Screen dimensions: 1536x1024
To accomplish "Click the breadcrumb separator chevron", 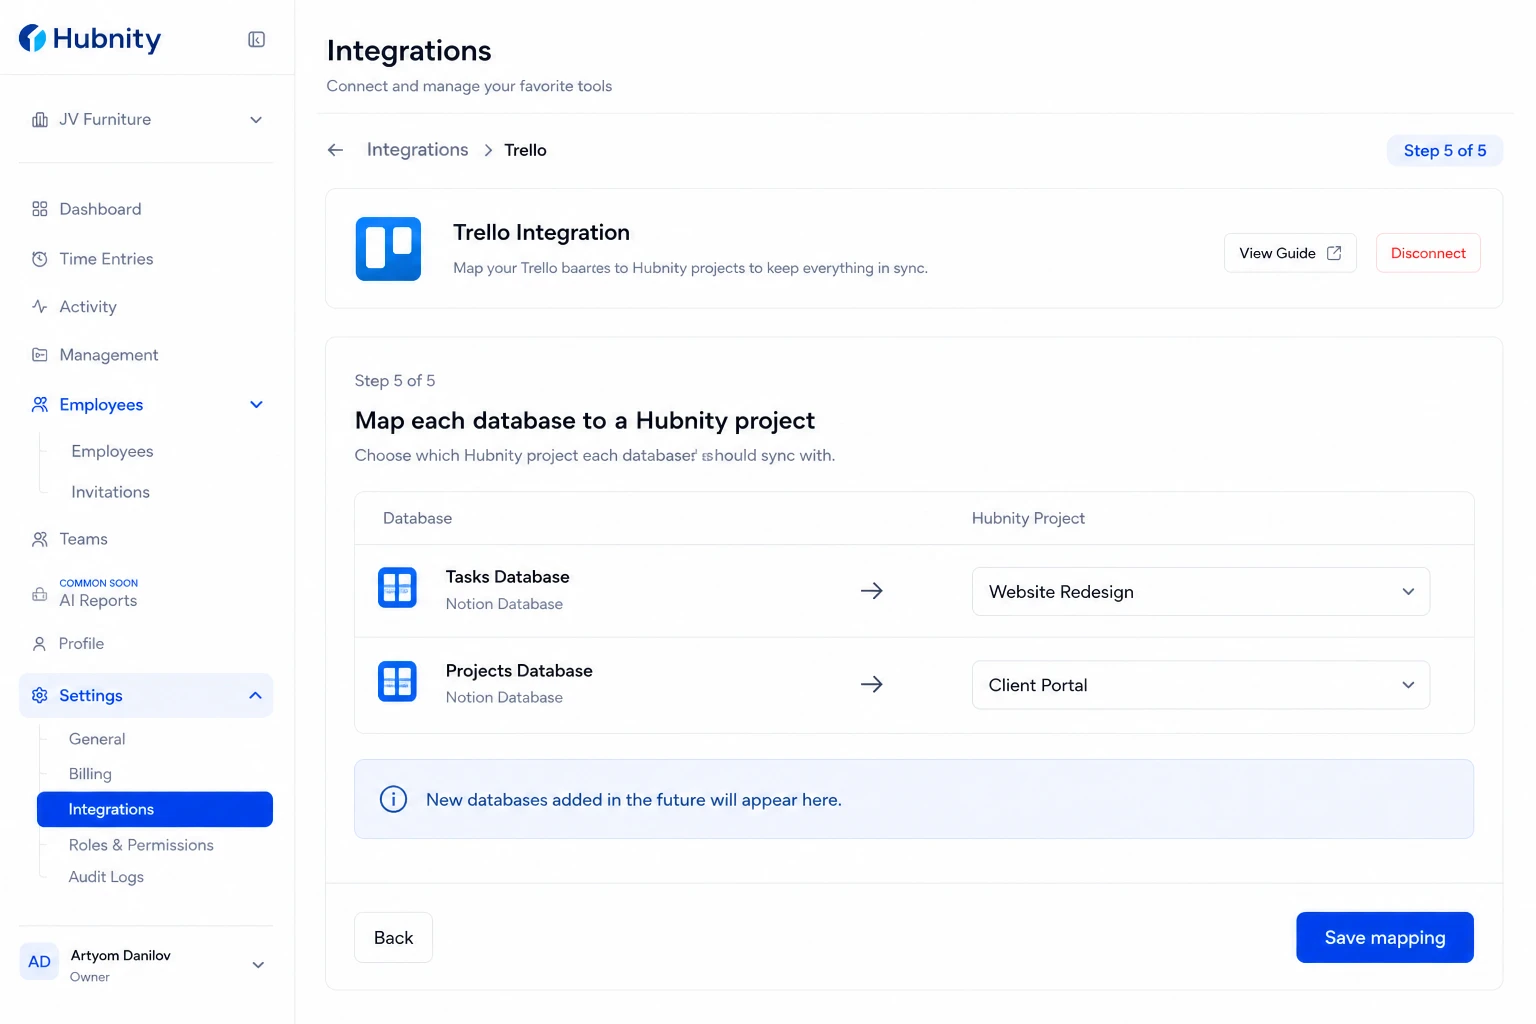I will click(x=488, y=150).
